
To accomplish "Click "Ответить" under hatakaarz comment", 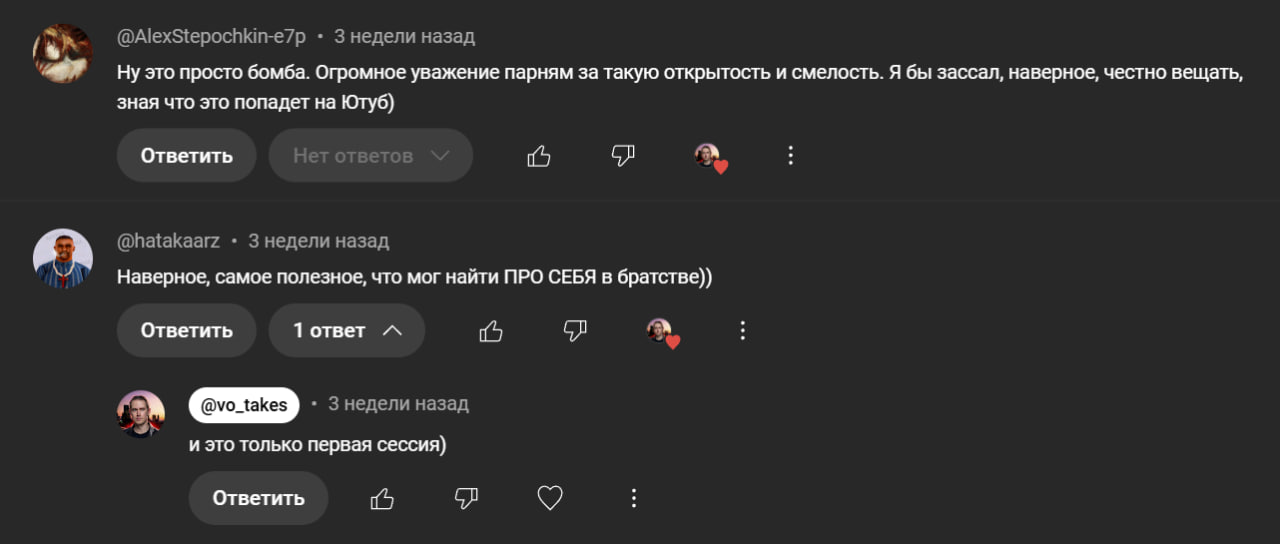I will (x=186, y=331).
